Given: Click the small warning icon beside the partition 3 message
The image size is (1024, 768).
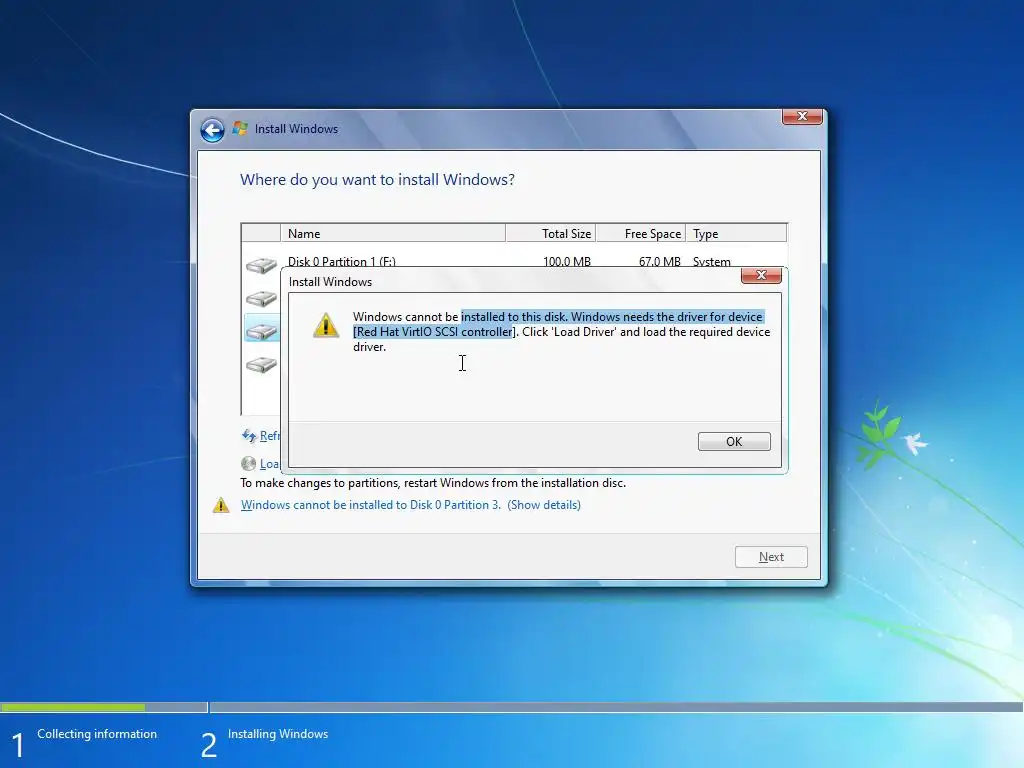Looking at the screenshot, I should 221,505.
